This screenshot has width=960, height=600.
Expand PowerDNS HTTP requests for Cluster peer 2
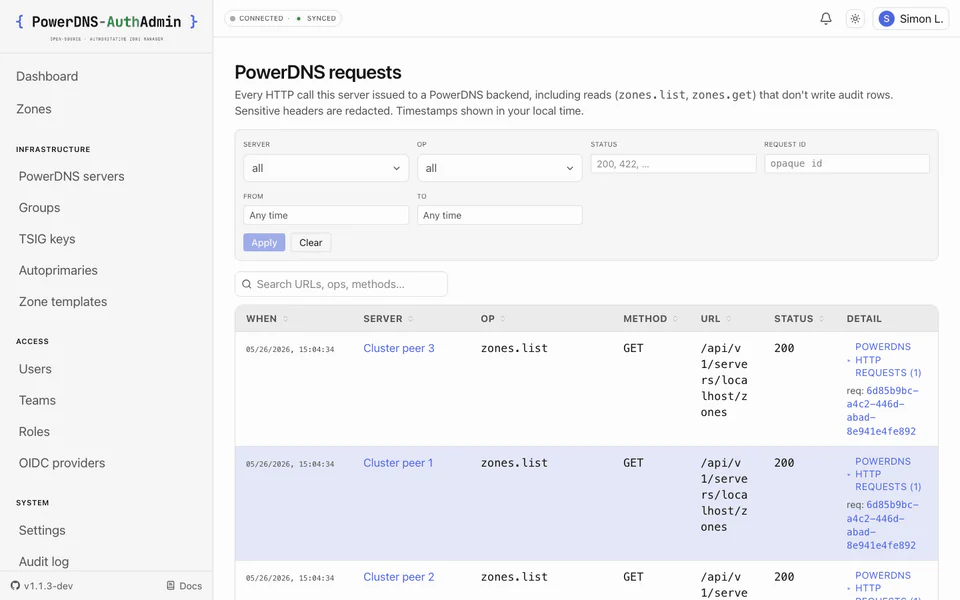point(887,587)
